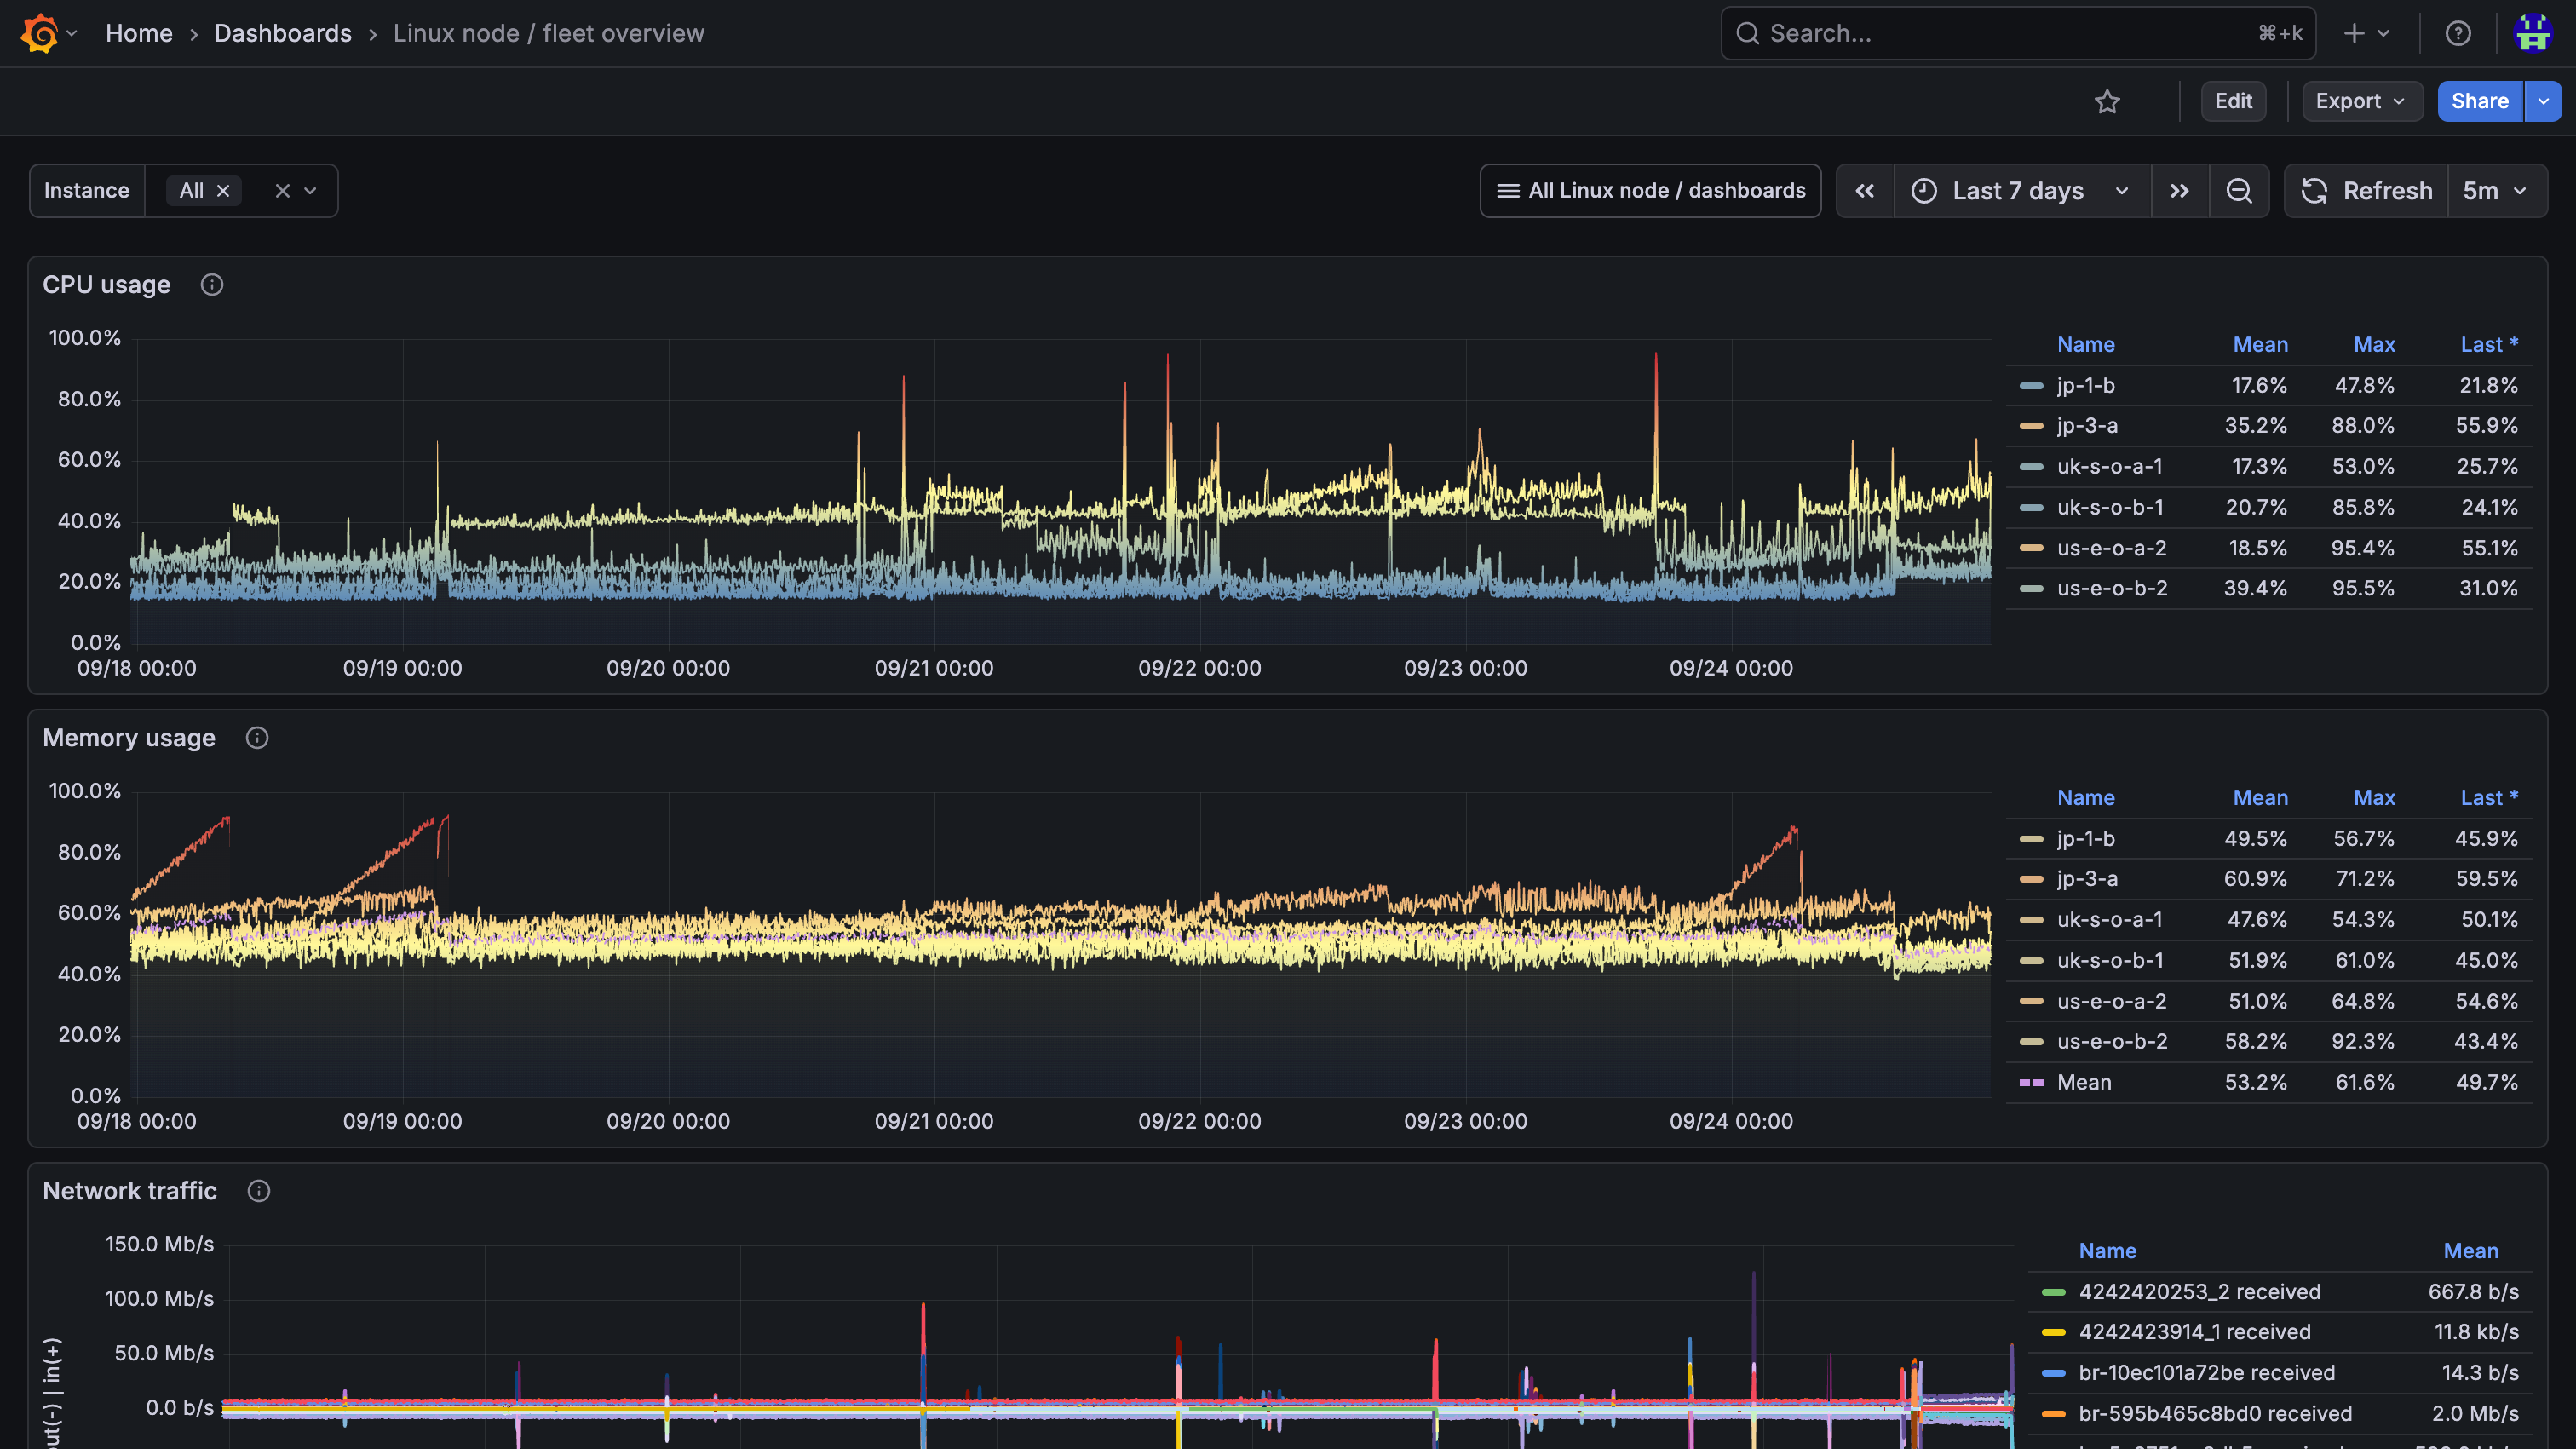Open All Linux node / dashboards links list
The height and width of the screenshot is (1449, 2576).
coord(1650,191)
